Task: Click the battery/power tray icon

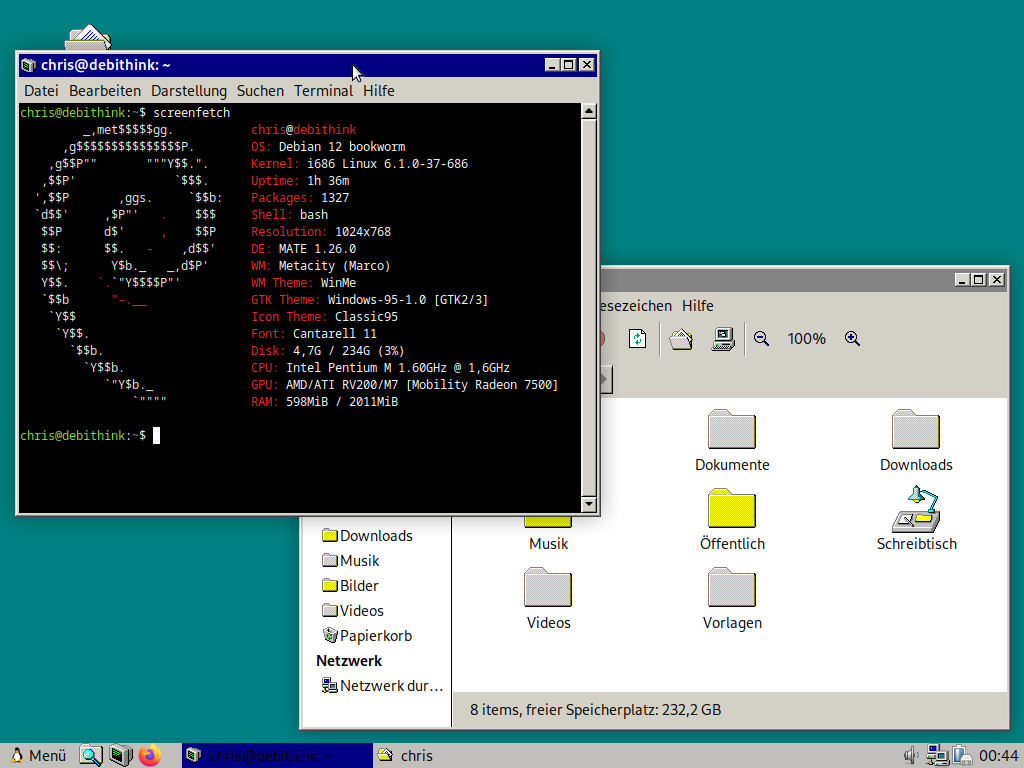Action: point(961,756)
